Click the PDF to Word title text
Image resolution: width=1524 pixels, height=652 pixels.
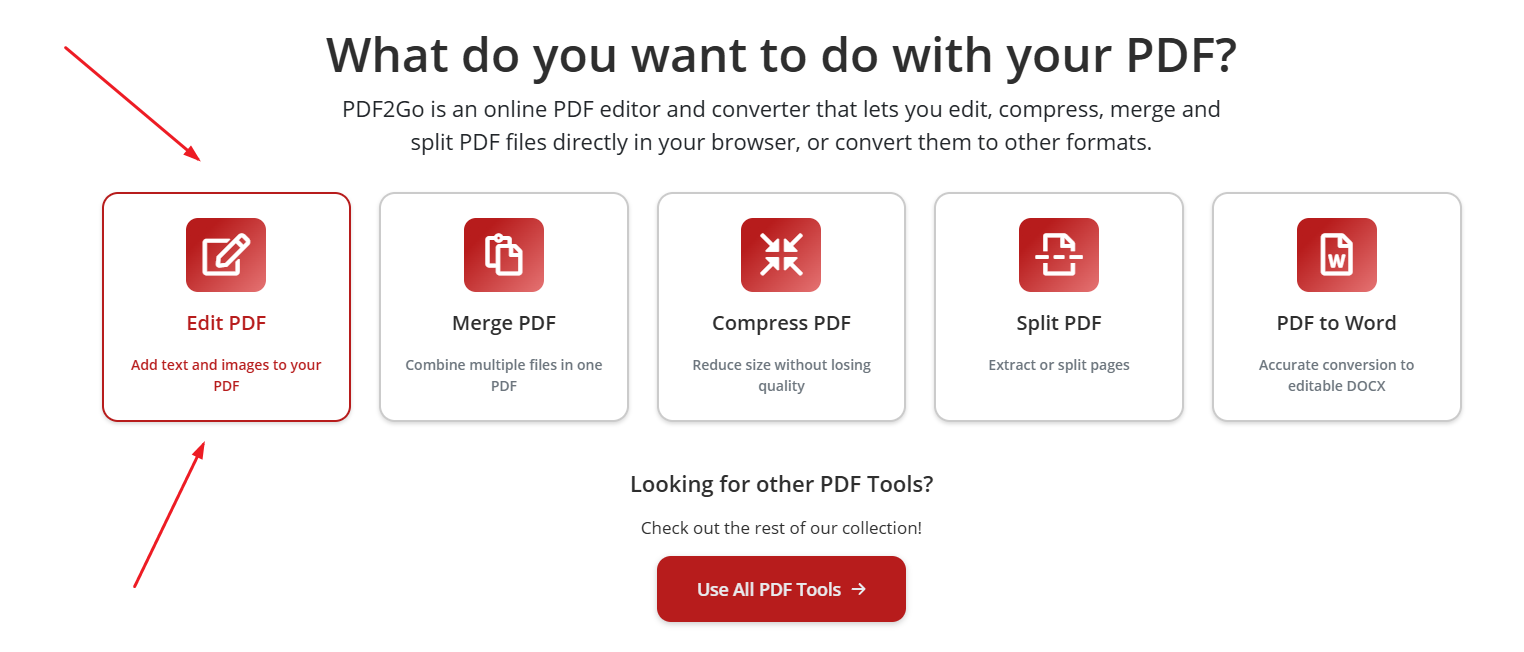tap(1336, 323)
